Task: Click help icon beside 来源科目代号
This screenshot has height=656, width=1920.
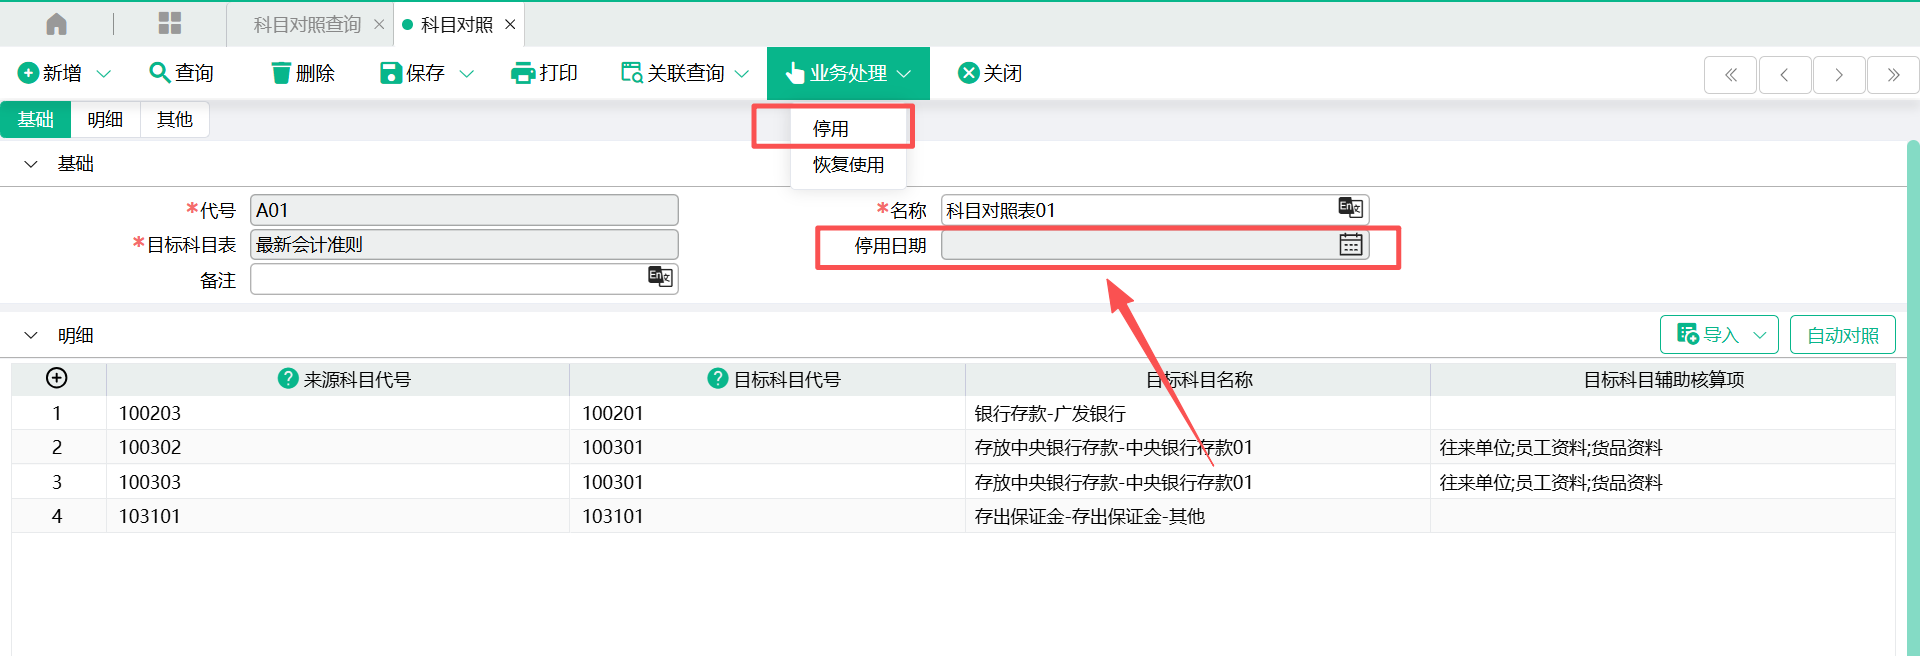Action: (x=288, y=379)
